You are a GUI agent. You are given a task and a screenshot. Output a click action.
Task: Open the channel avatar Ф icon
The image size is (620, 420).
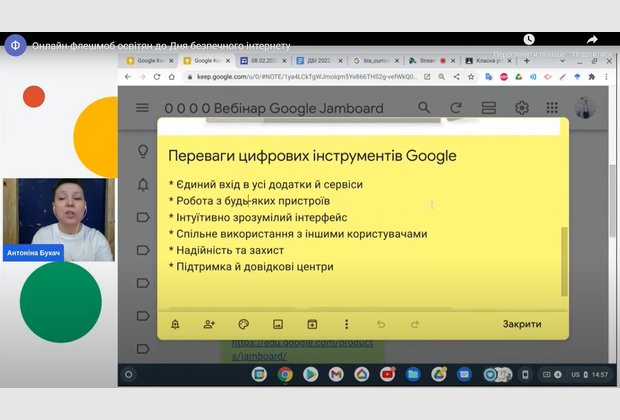[15, 45]
